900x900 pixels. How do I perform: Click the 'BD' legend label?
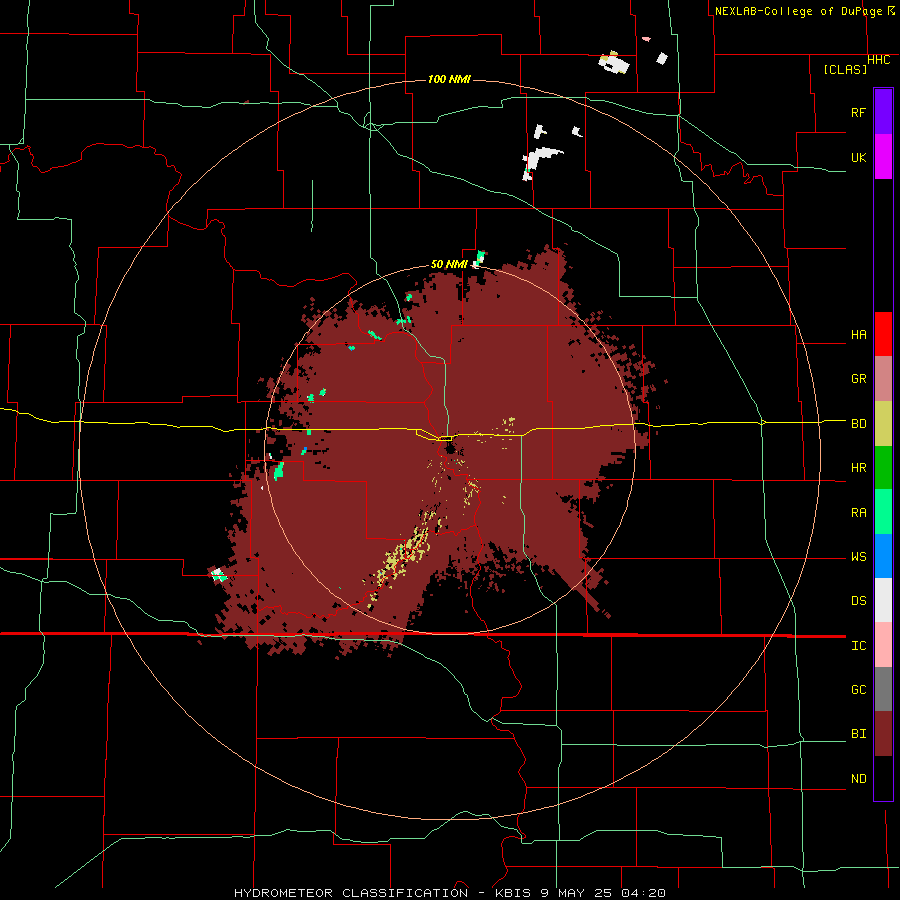(858, 424)
